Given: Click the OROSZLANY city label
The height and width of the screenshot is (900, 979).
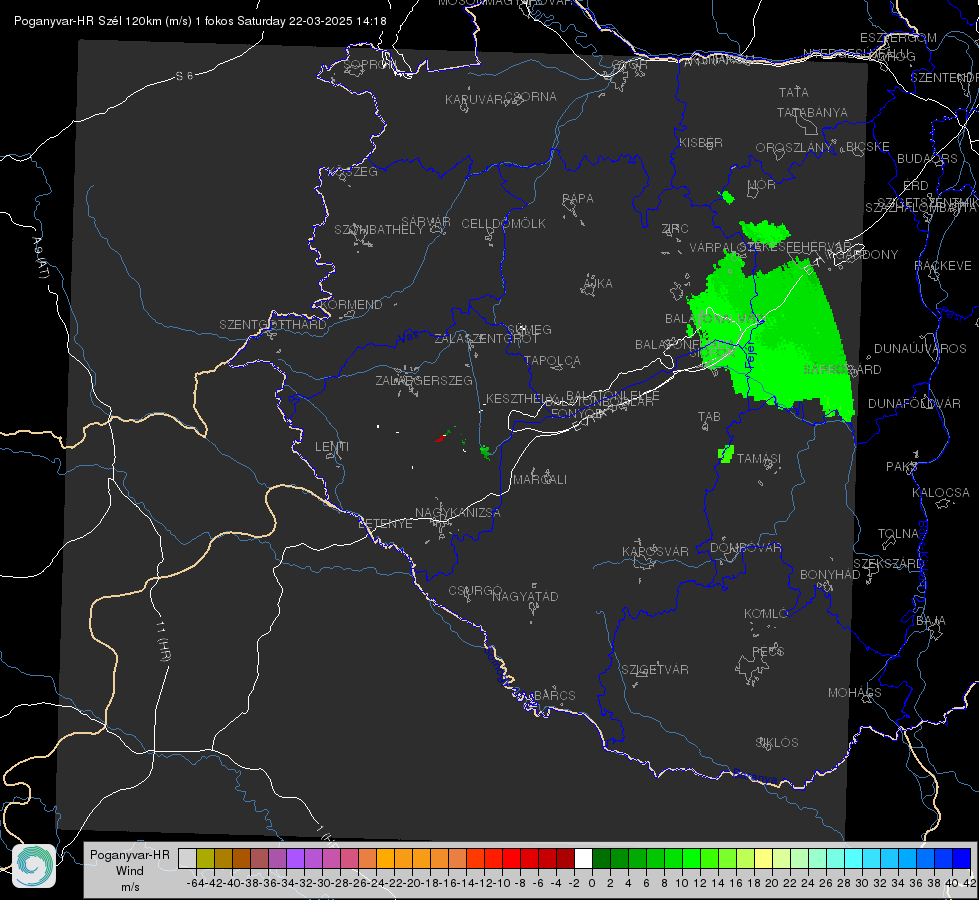Looking at the screenshot, I should (x=794, y=148).
